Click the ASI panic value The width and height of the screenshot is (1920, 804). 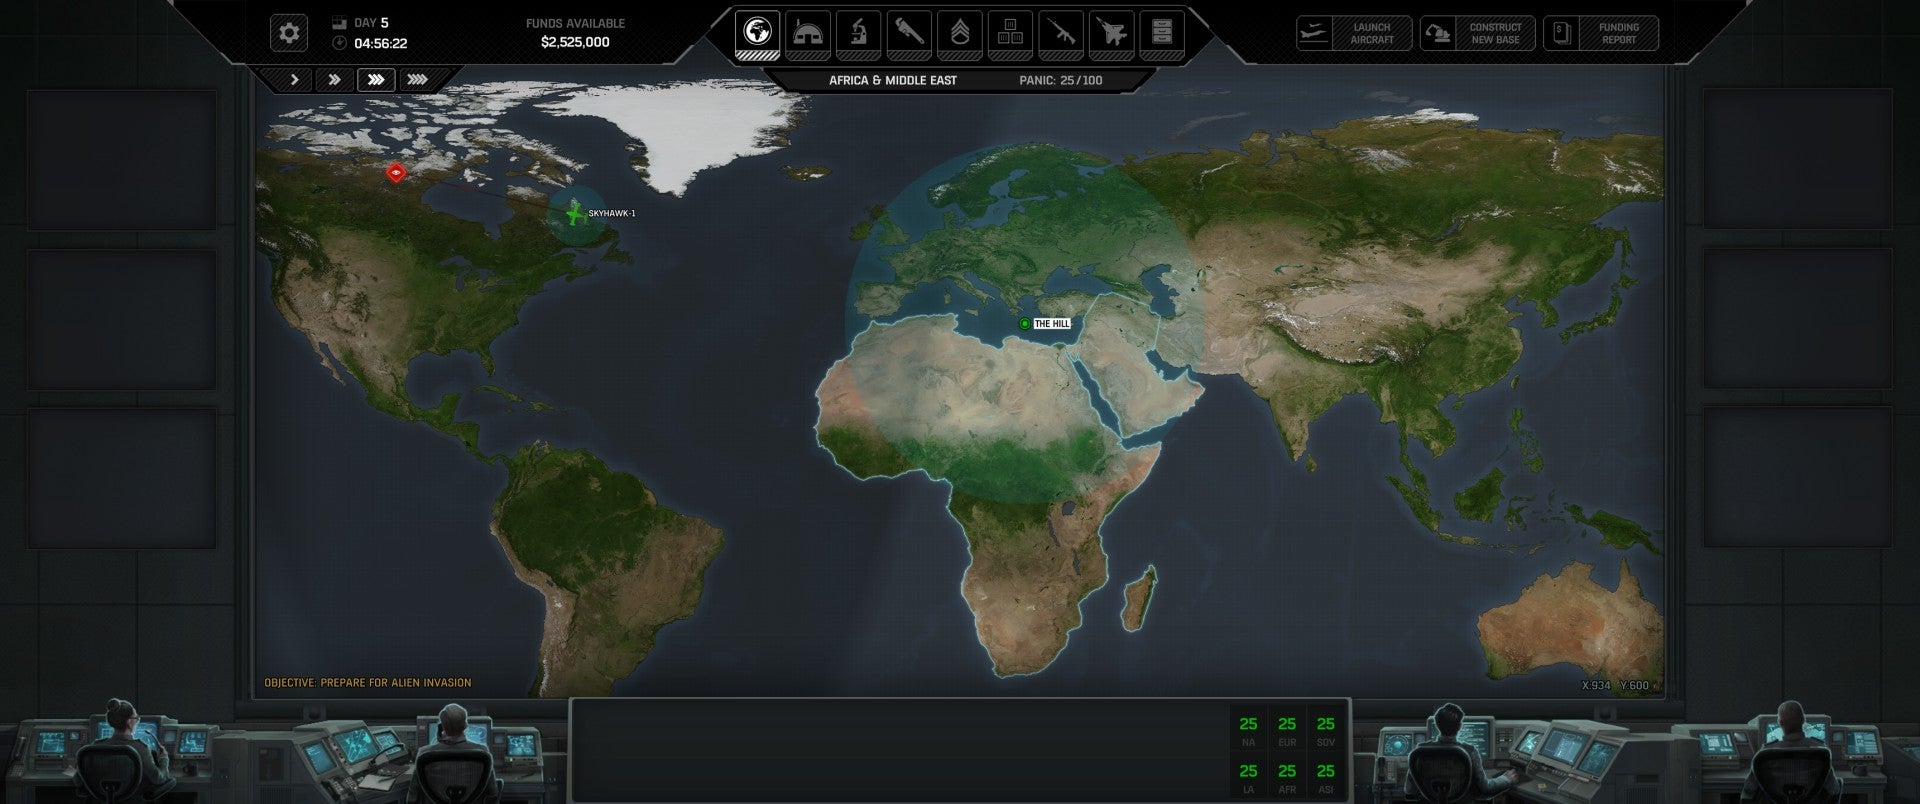pos(1326,771)
